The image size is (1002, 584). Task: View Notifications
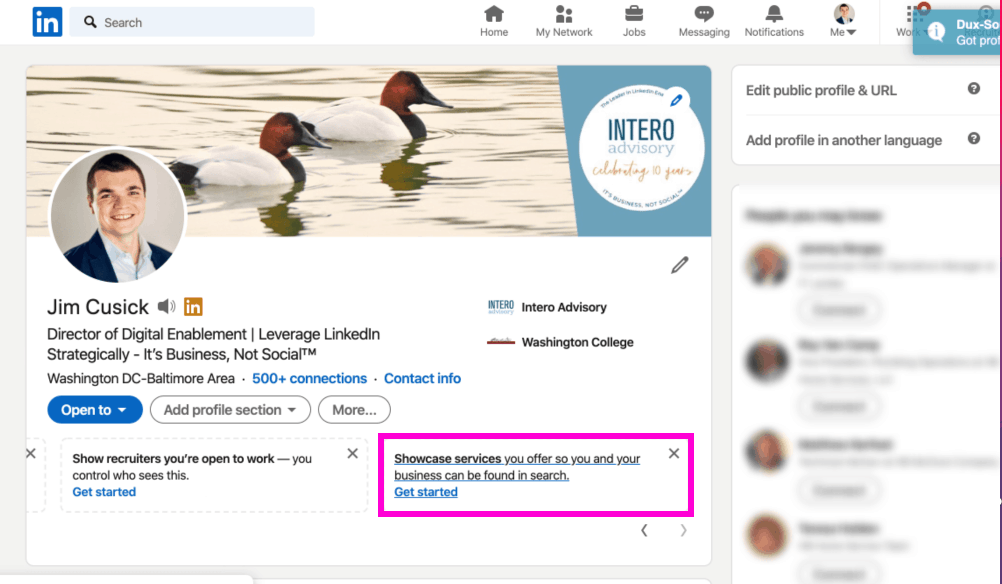click(x=774, y=22)
